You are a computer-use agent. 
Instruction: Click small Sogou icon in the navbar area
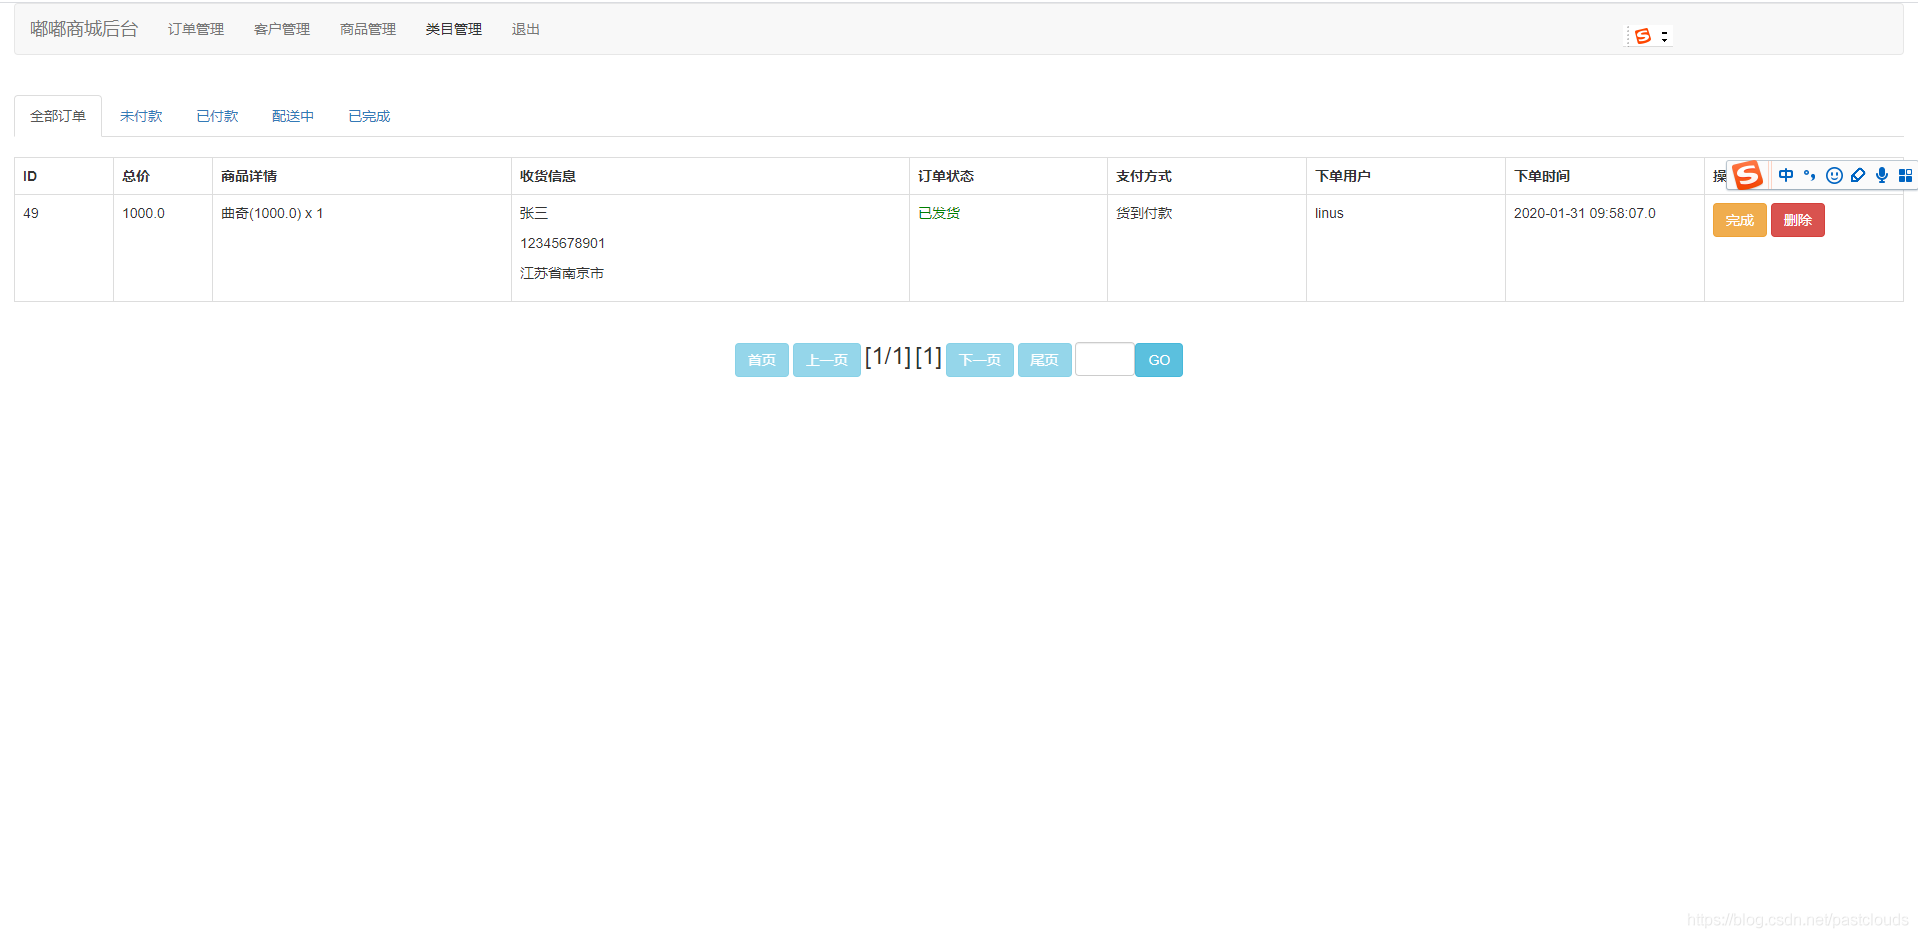pyautogui.click(x=1643, y=36)
